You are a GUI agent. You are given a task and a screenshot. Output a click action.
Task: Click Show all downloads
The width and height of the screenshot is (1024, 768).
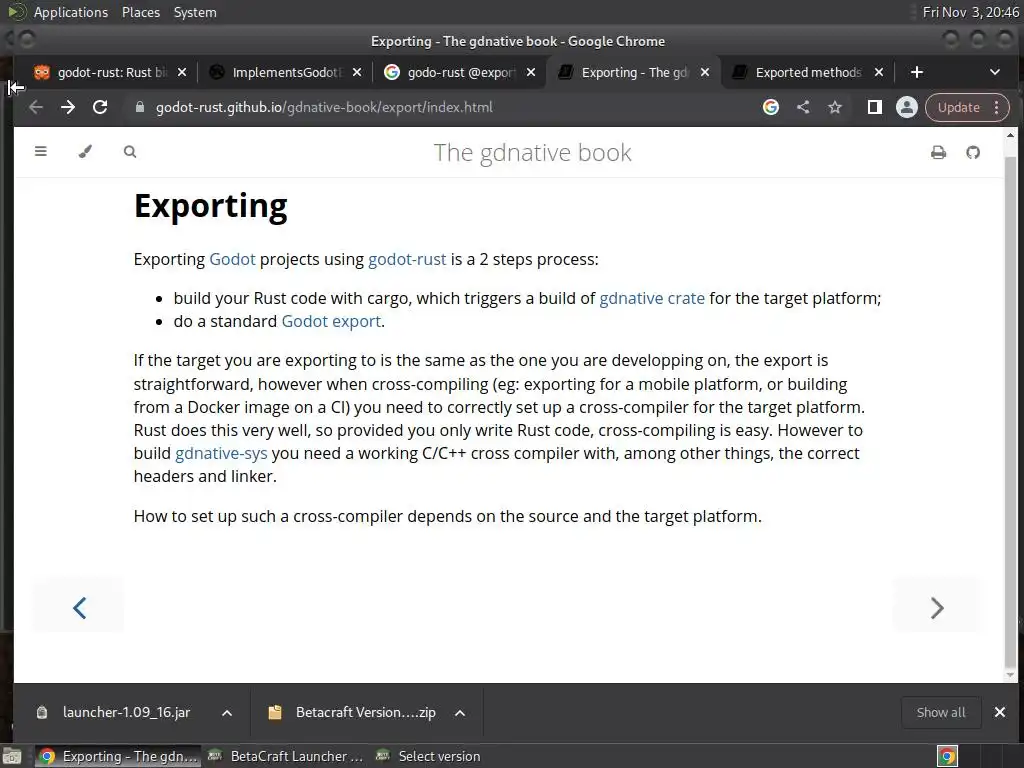point(940,712)
